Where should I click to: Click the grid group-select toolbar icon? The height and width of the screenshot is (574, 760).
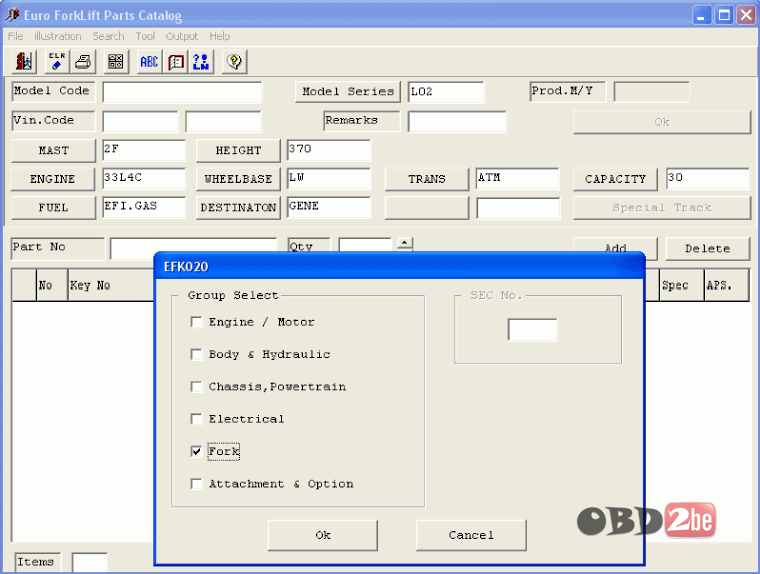pyautogui.click(x=116, y=62)
